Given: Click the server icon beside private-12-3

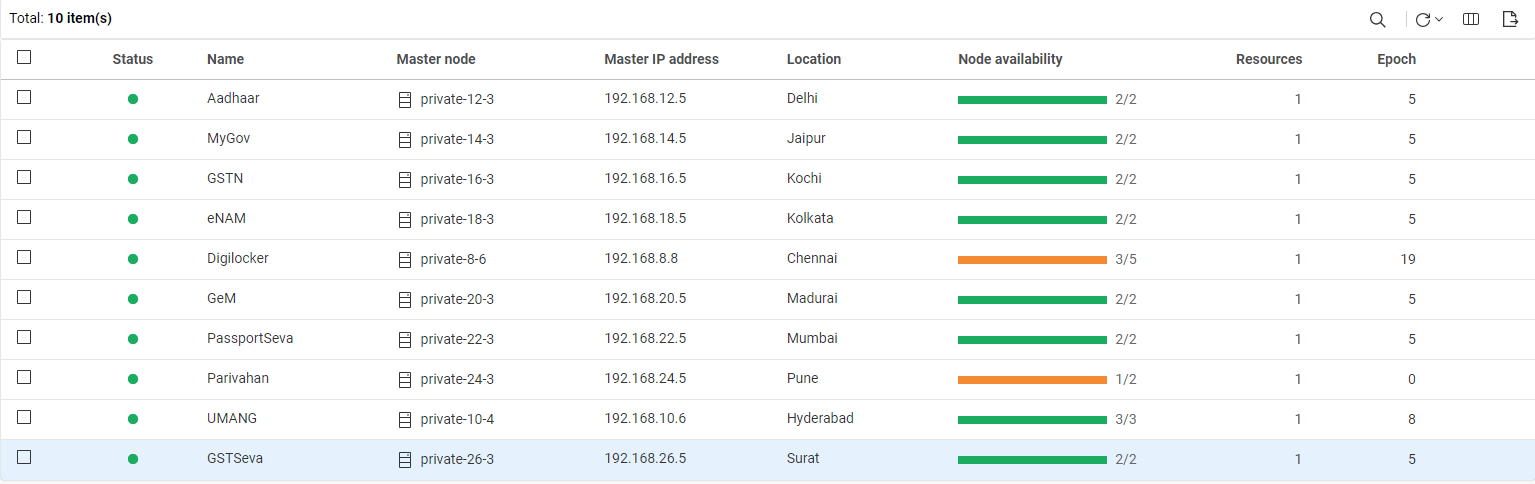Looking at the screenshot, I should [x=405, y=100].
